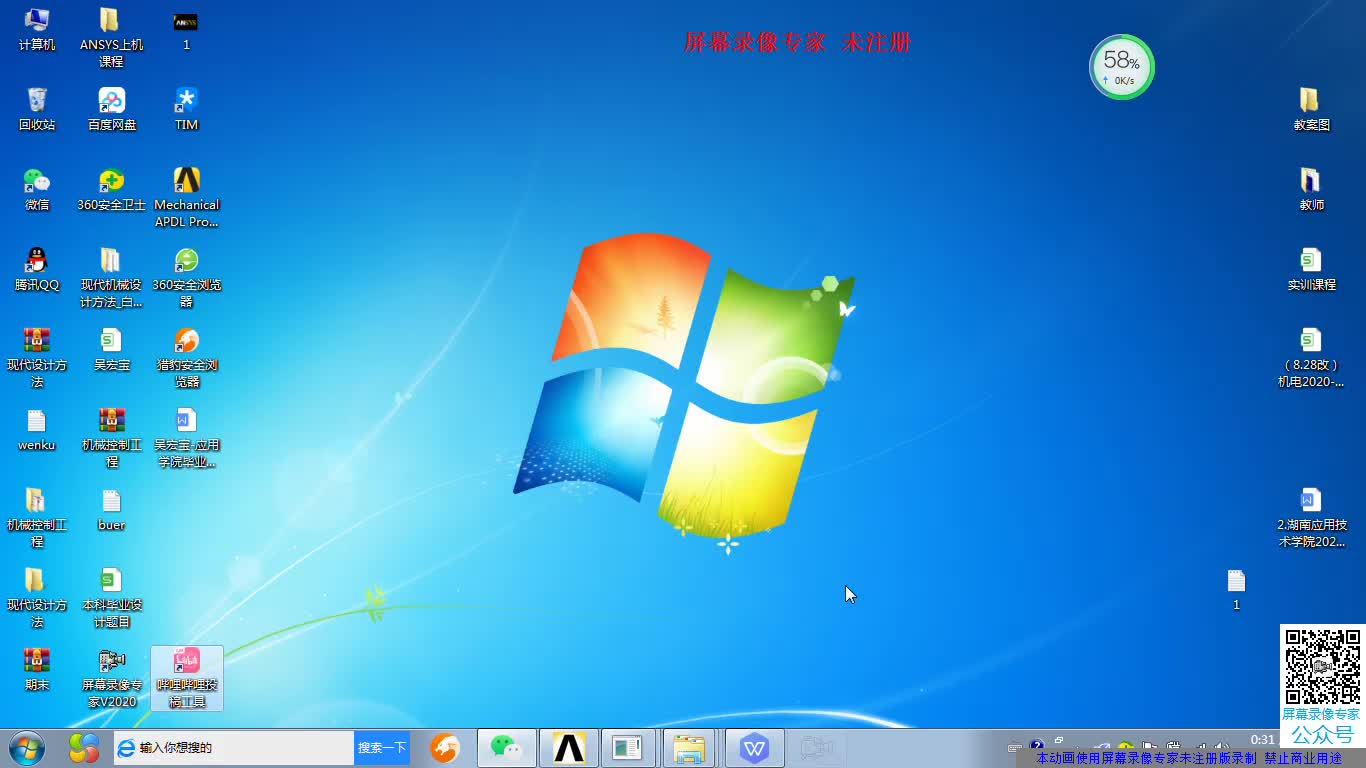This screenshot has height=768, width=1366.
Task: Launch 百度网盘 from the desktop
Action: click(111, 110)
